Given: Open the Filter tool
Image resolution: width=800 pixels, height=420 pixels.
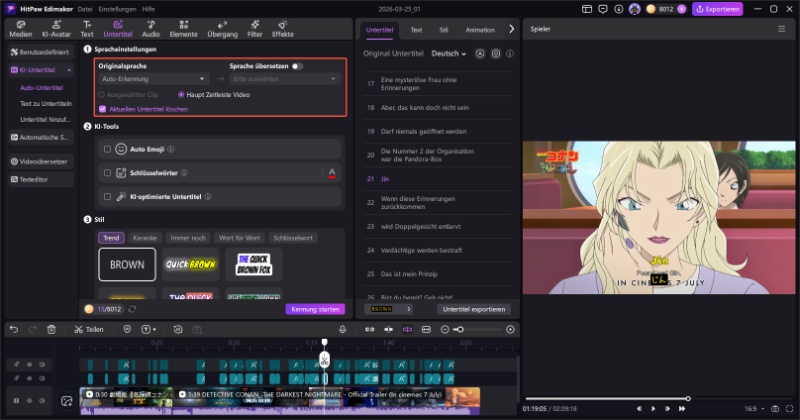Looking at the screenshot, I should [x=255, y=29].
